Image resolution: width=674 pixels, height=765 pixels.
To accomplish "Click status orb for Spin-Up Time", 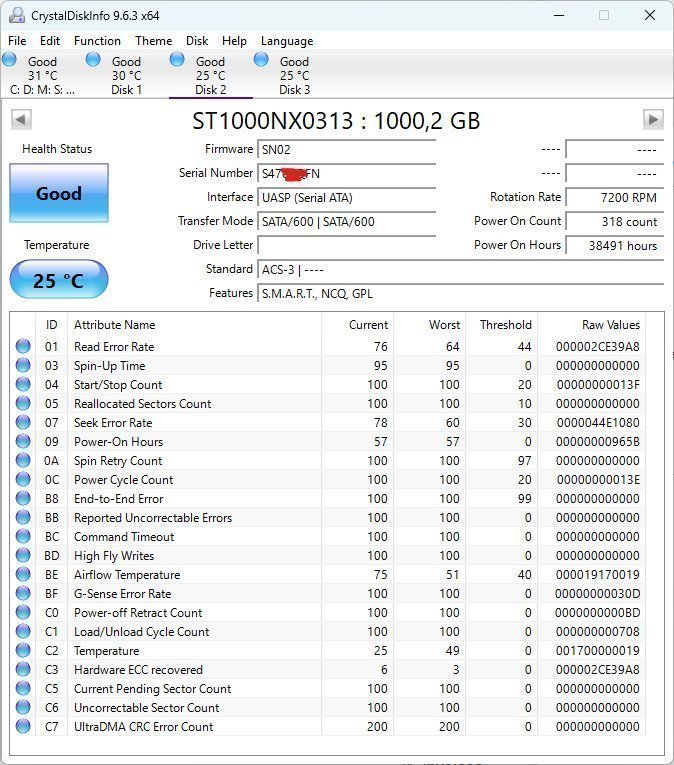I will (x=23, y=365).
